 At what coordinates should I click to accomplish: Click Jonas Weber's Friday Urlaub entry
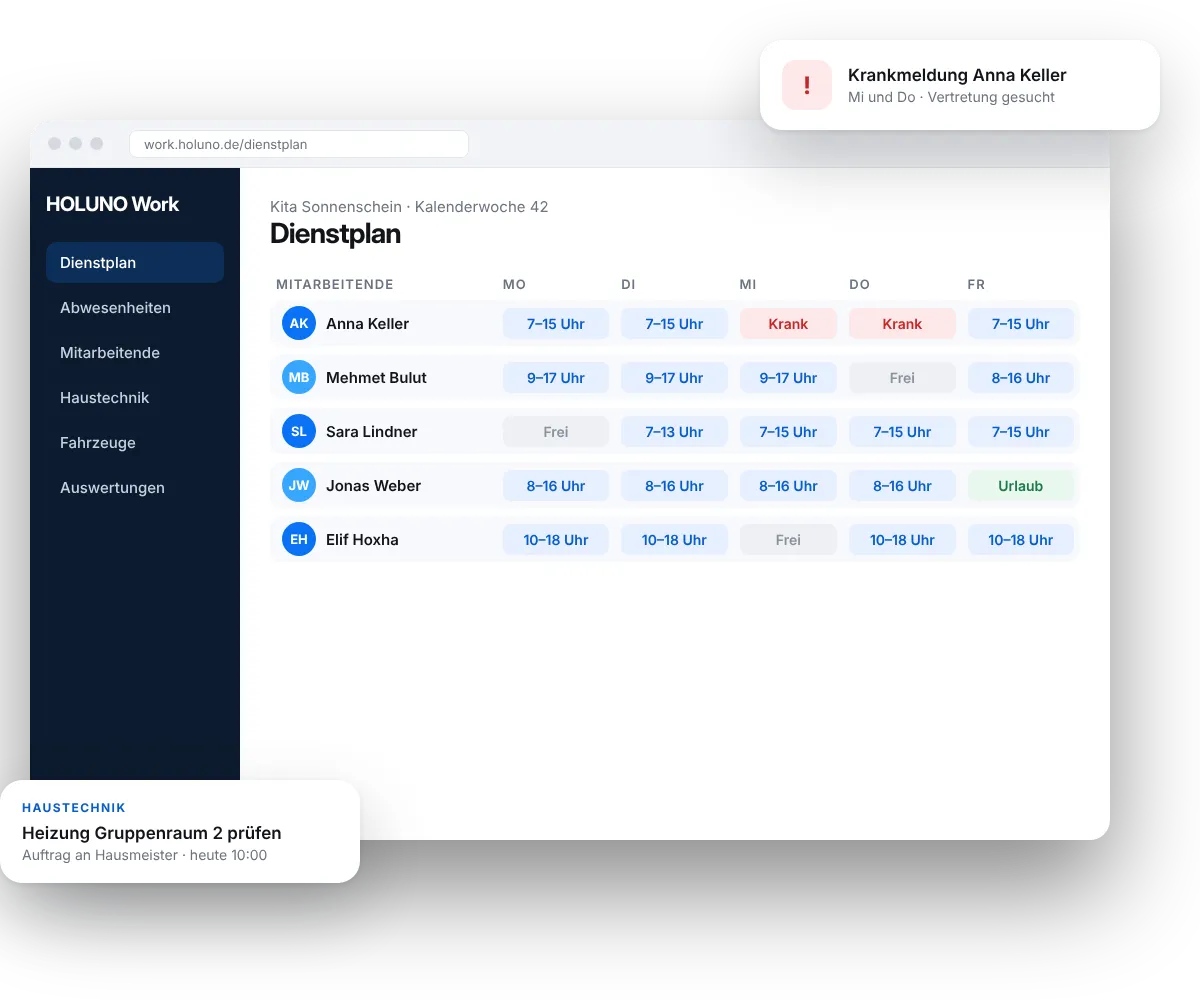pyautogui.click(x=1021, y=486)
